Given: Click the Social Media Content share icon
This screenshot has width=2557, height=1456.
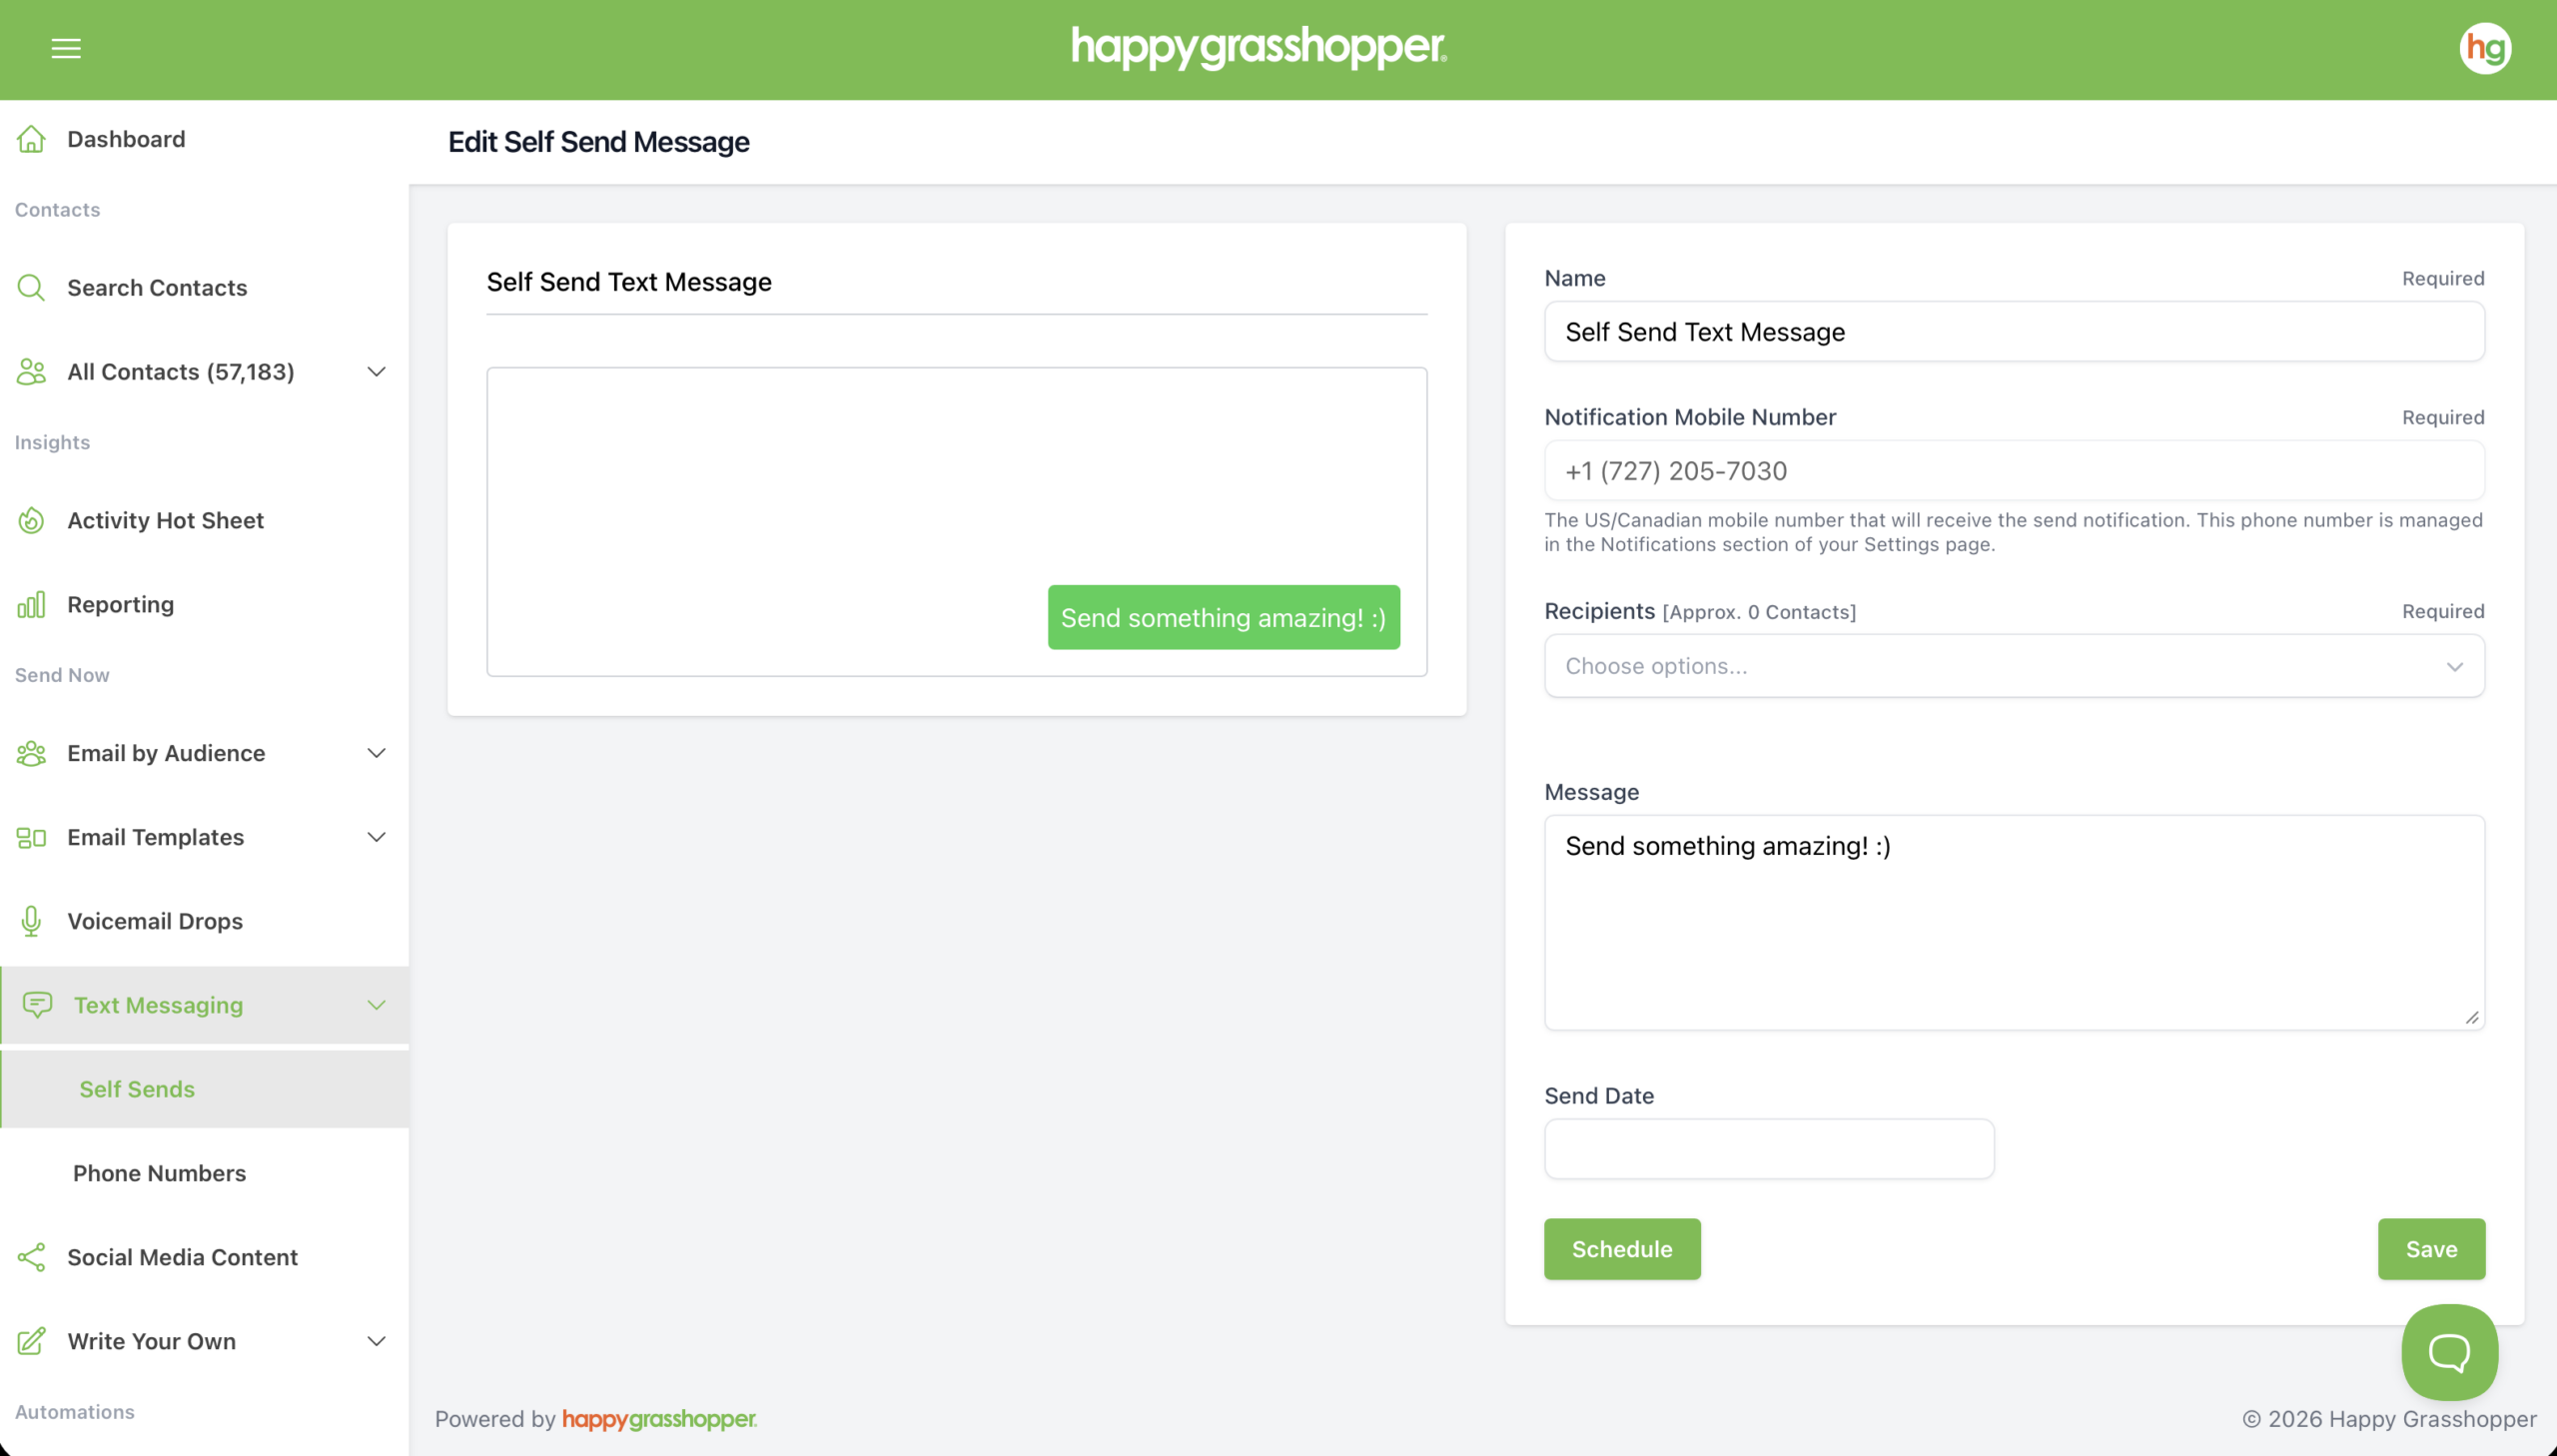Looking at the screenshot, I should tap(31, 1257).
